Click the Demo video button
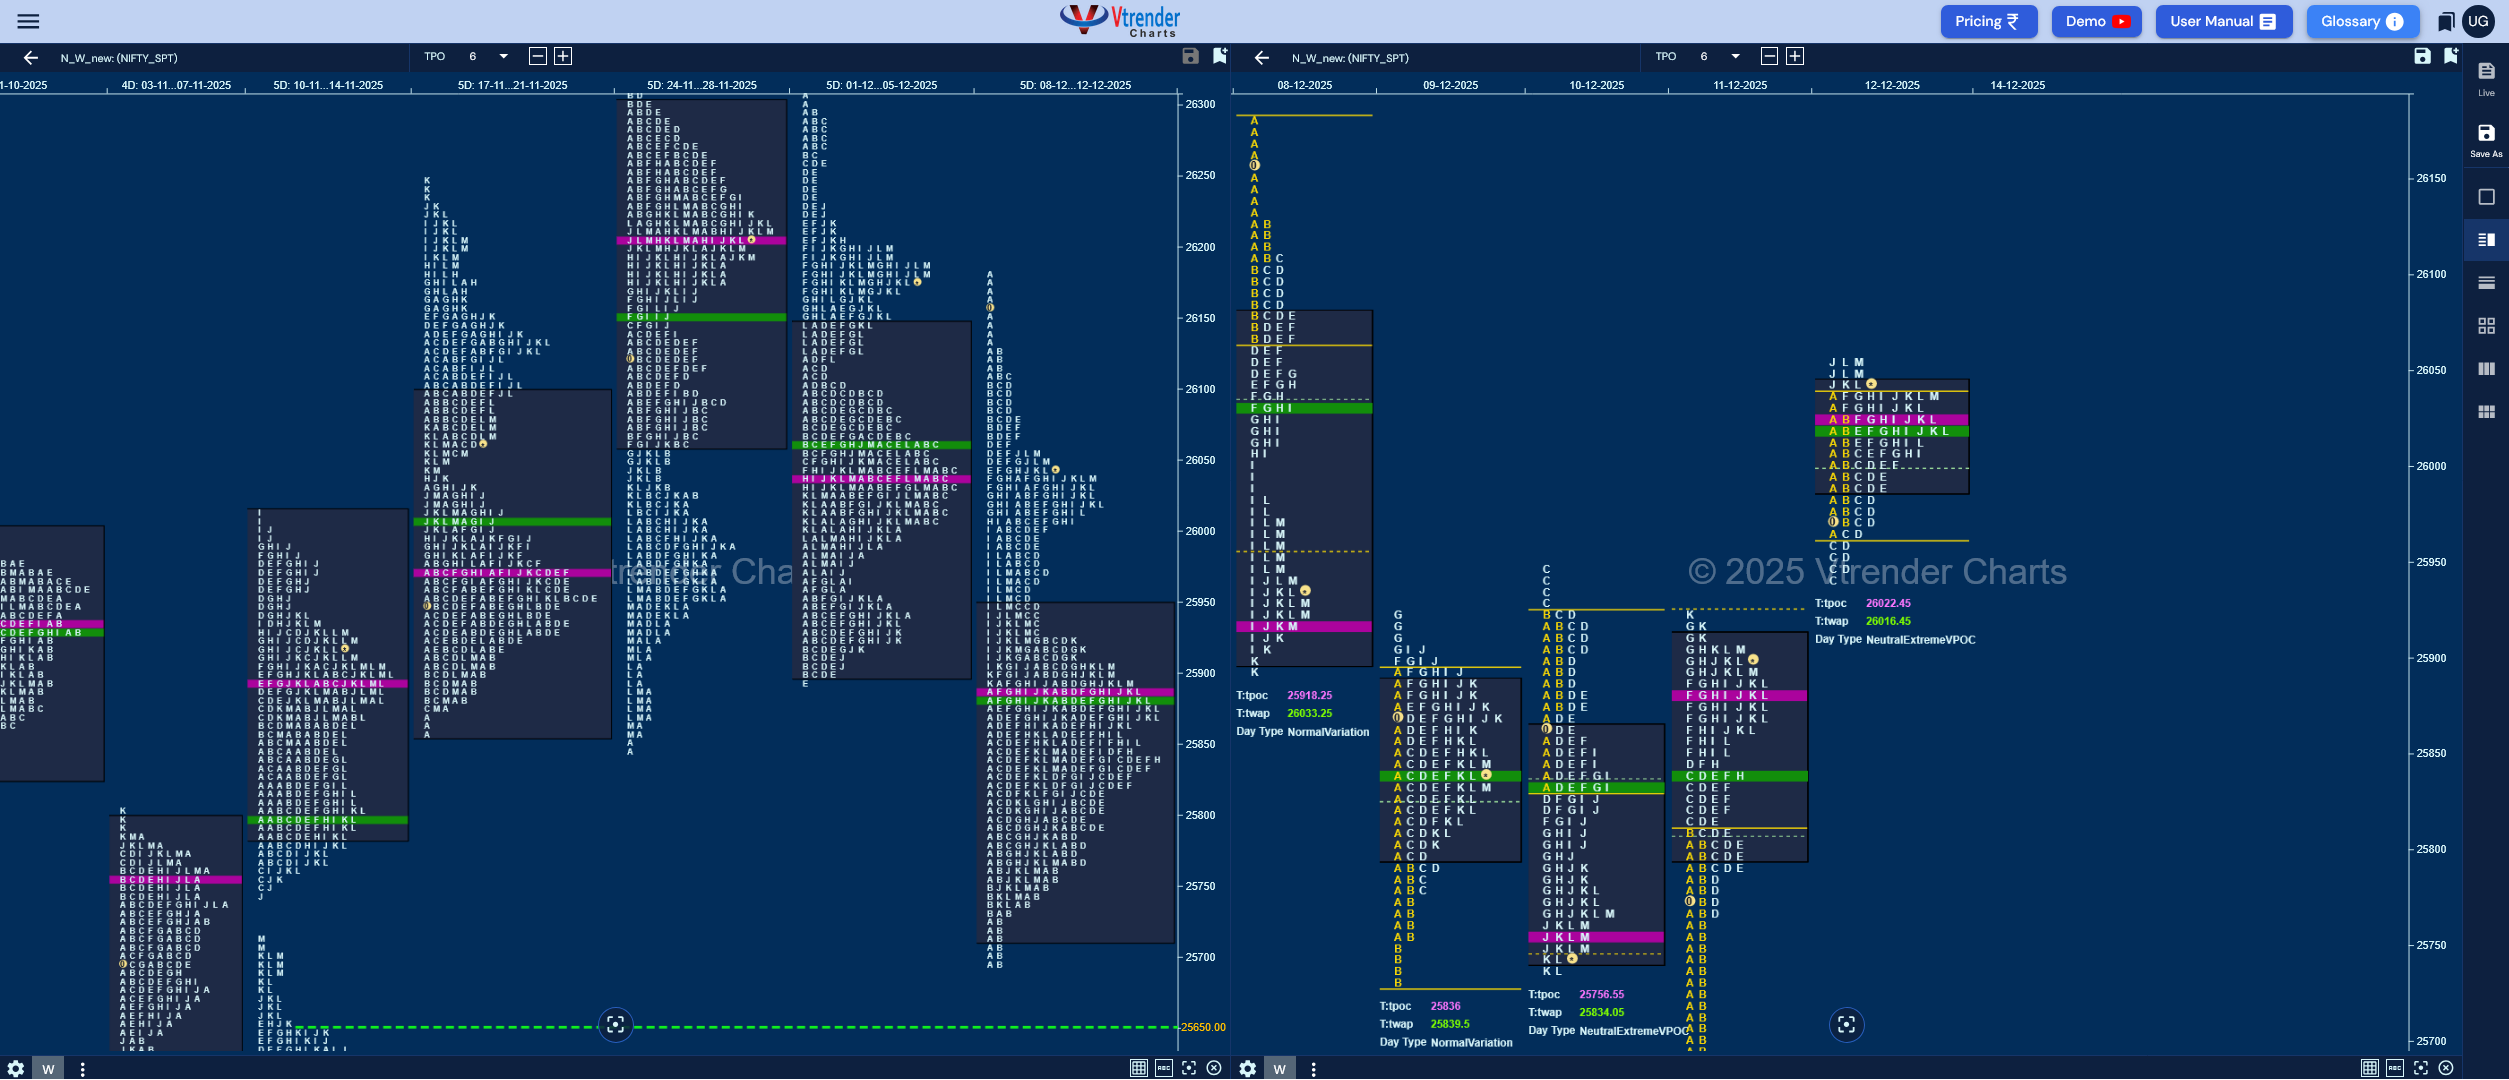Viewport: 2509px width, 1080px height. coord(2096,21)
